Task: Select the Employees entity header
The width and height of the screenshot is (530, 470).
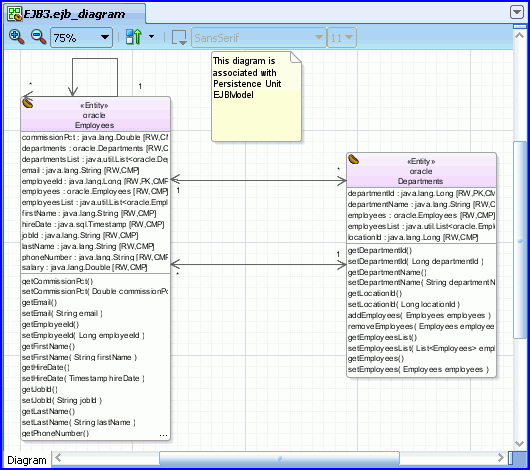Action: coord(95,115)
